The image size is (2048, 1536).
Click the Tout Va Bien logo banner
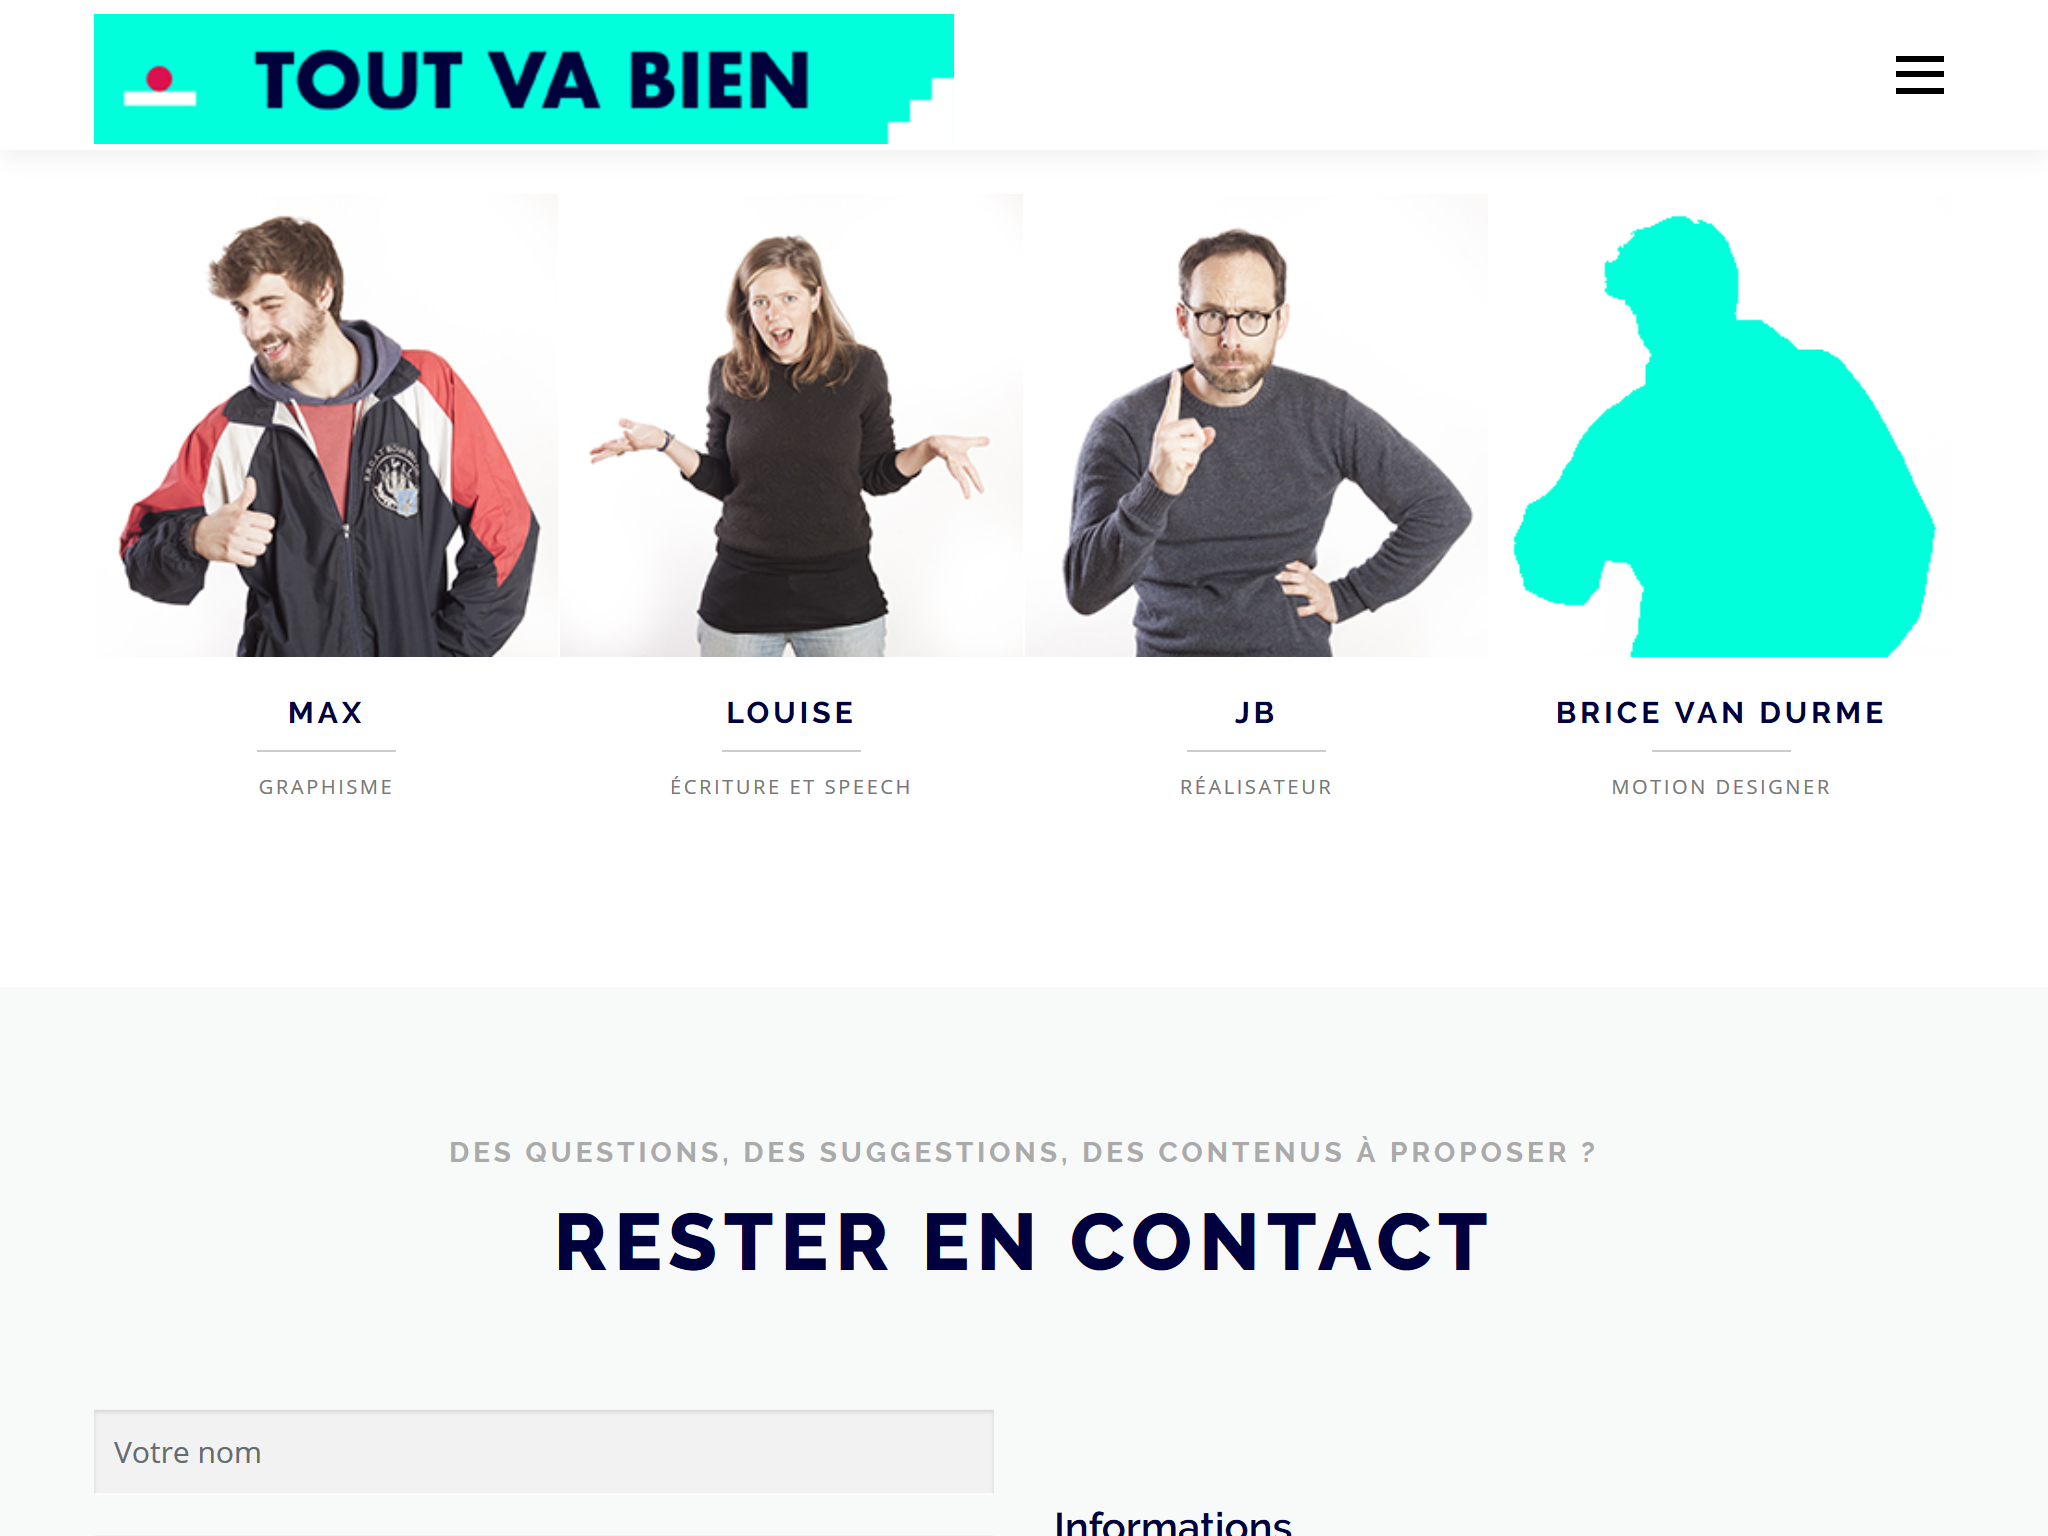point(523,79)
